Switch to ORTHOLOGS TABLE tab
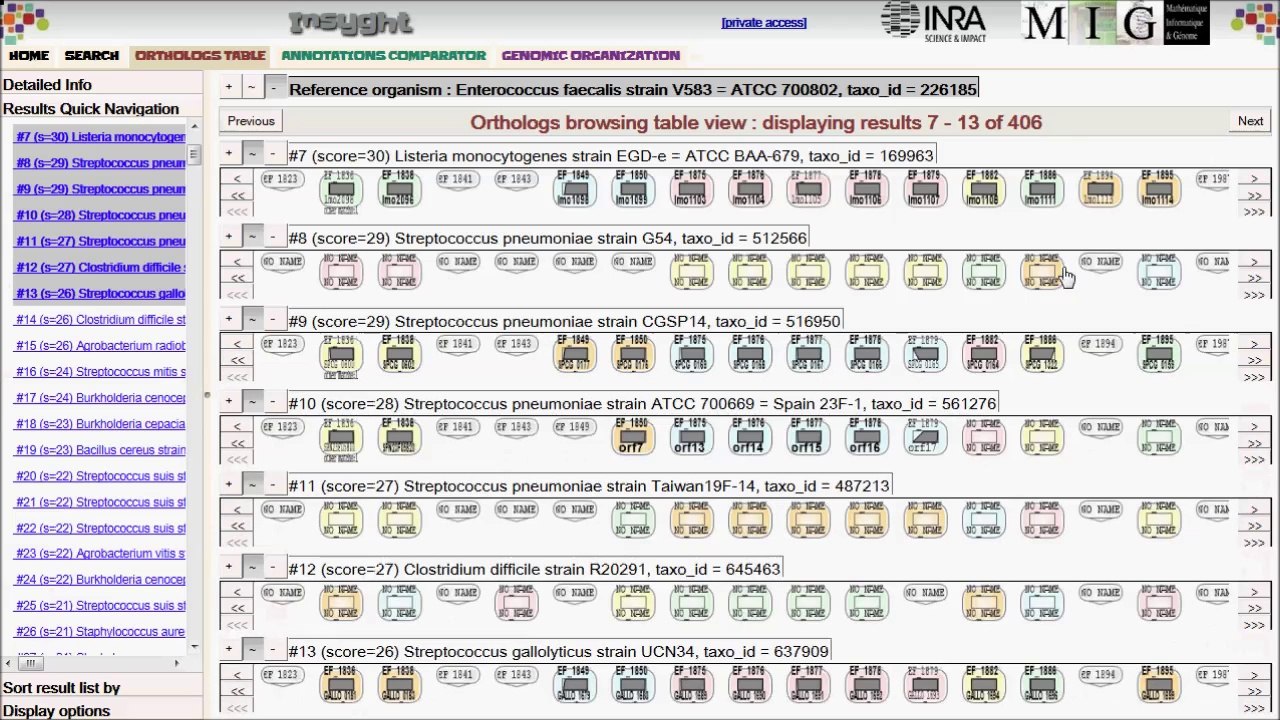 pos(200,56)
